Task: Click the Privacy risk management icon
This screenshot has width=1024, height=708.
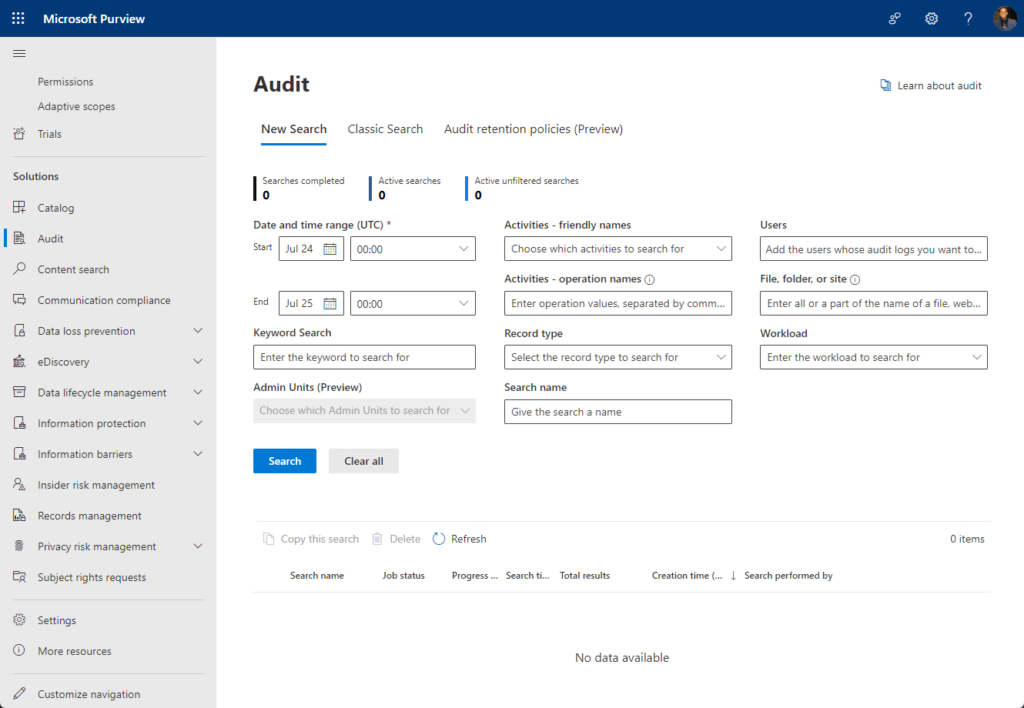Action: [19, 546]
